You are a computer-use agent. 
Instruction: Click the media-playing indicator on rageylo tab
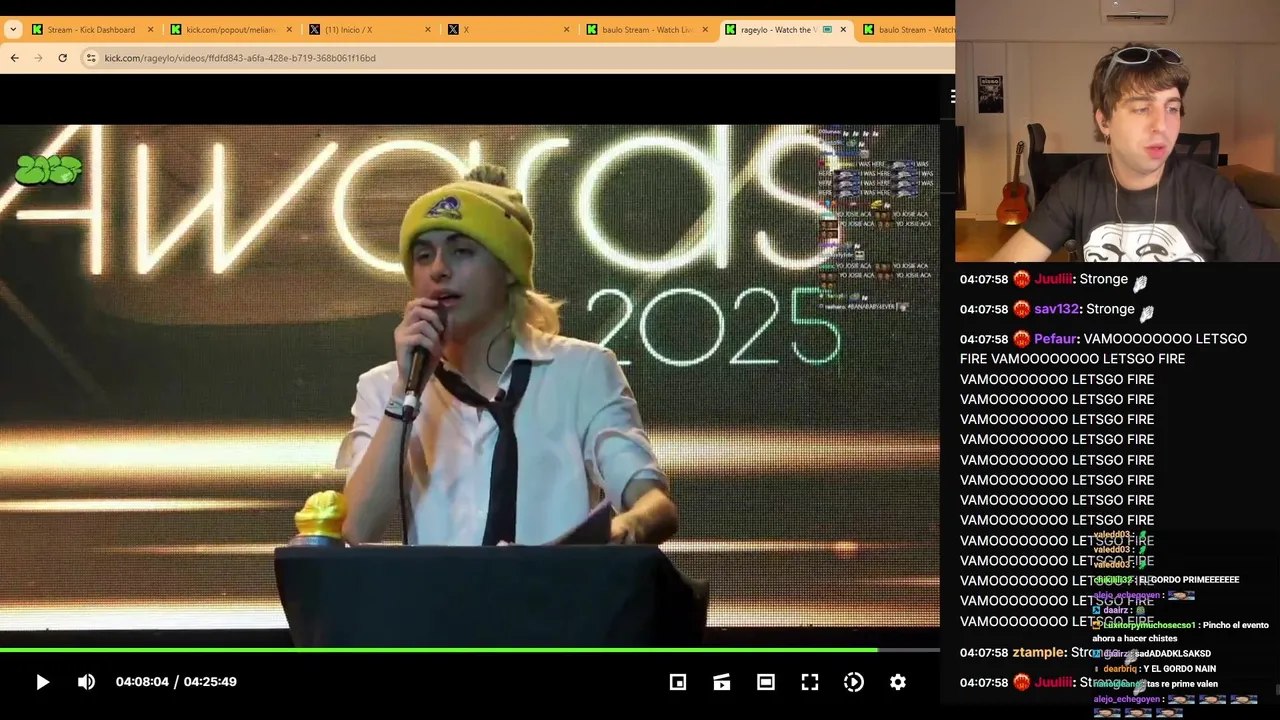click(827, 30)
